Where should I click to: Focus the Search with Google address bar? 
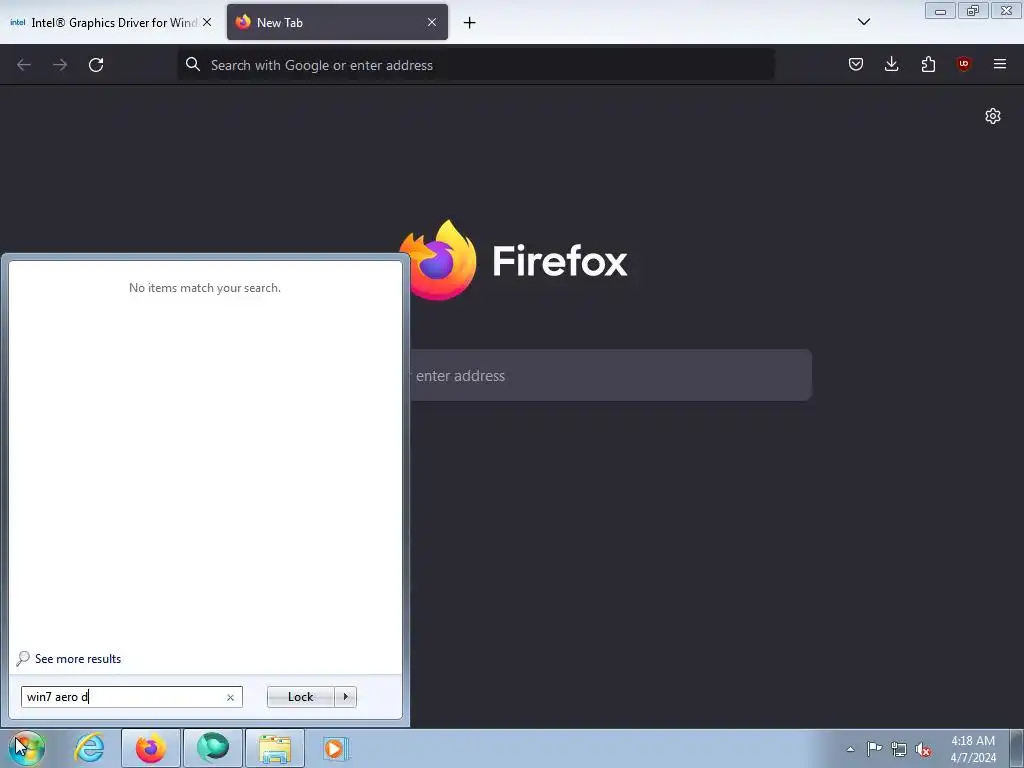(476, 65)
